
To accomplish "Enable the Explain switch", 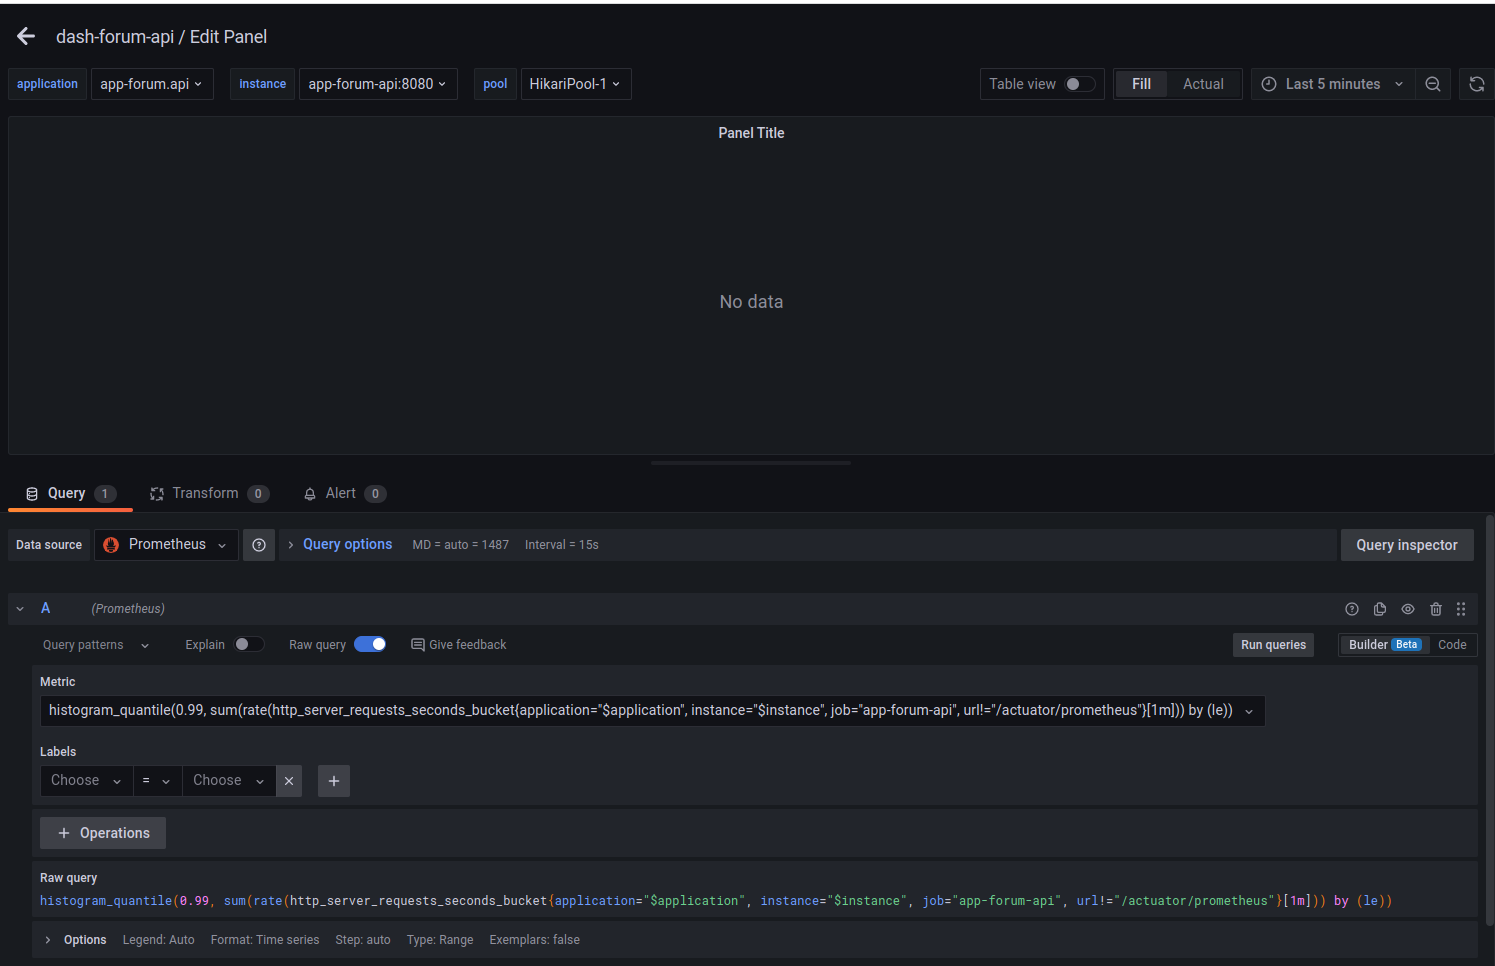I will tap(249, 645).
